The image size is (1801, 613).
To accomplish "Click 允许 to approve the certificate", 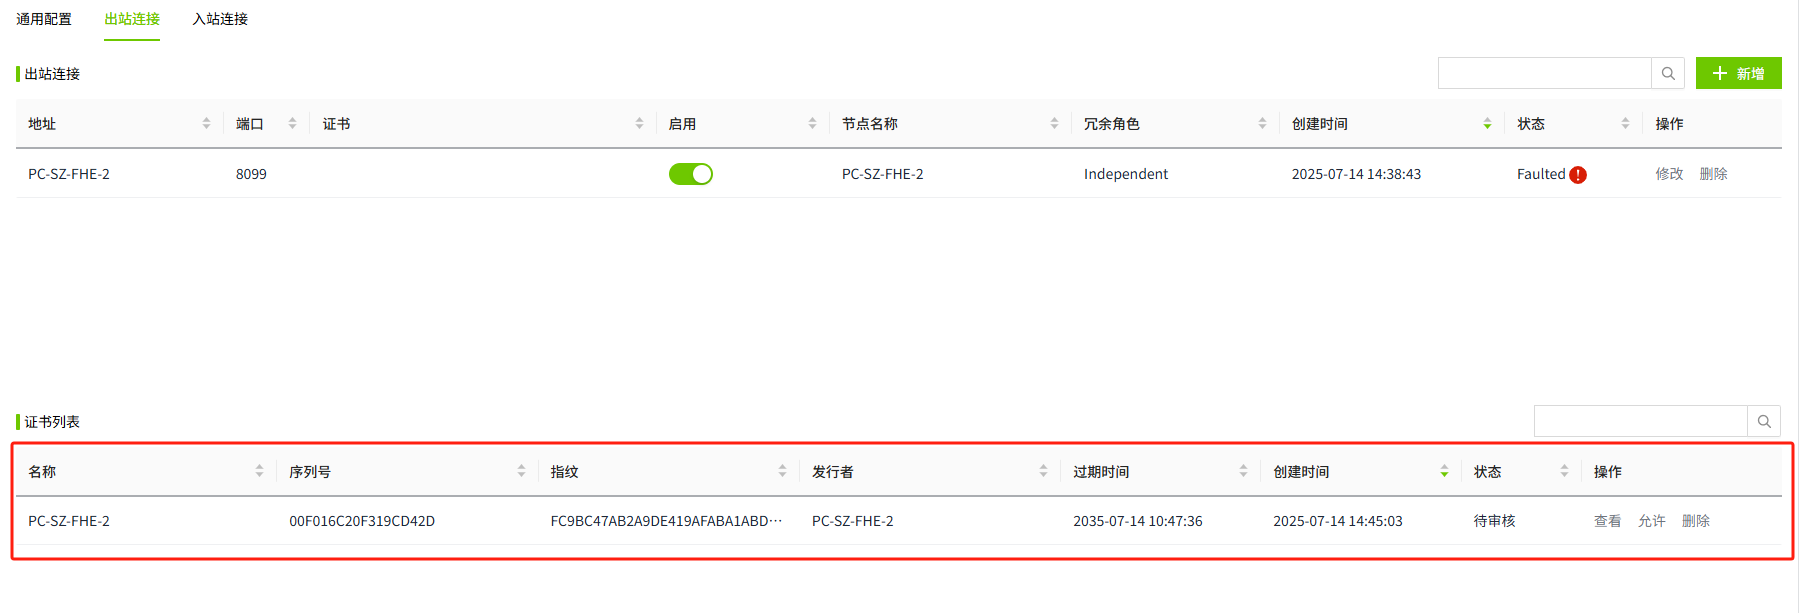I will [1651, 521].
